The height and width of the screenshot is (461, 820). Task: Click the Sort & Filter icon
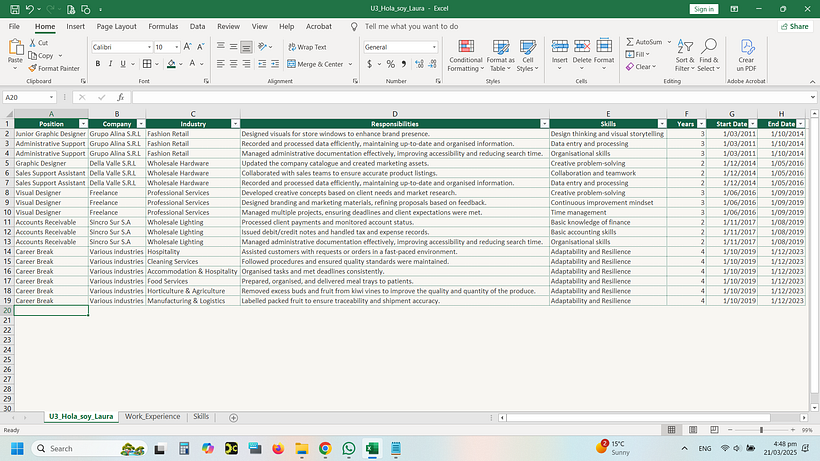(x=684, y=47)
